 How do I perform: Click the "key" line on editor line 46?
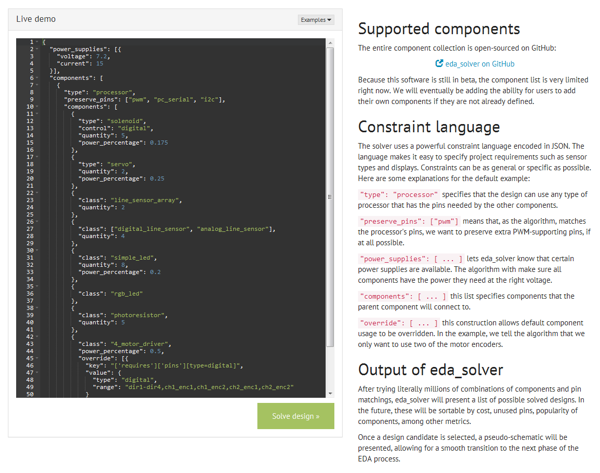point(164,365)
